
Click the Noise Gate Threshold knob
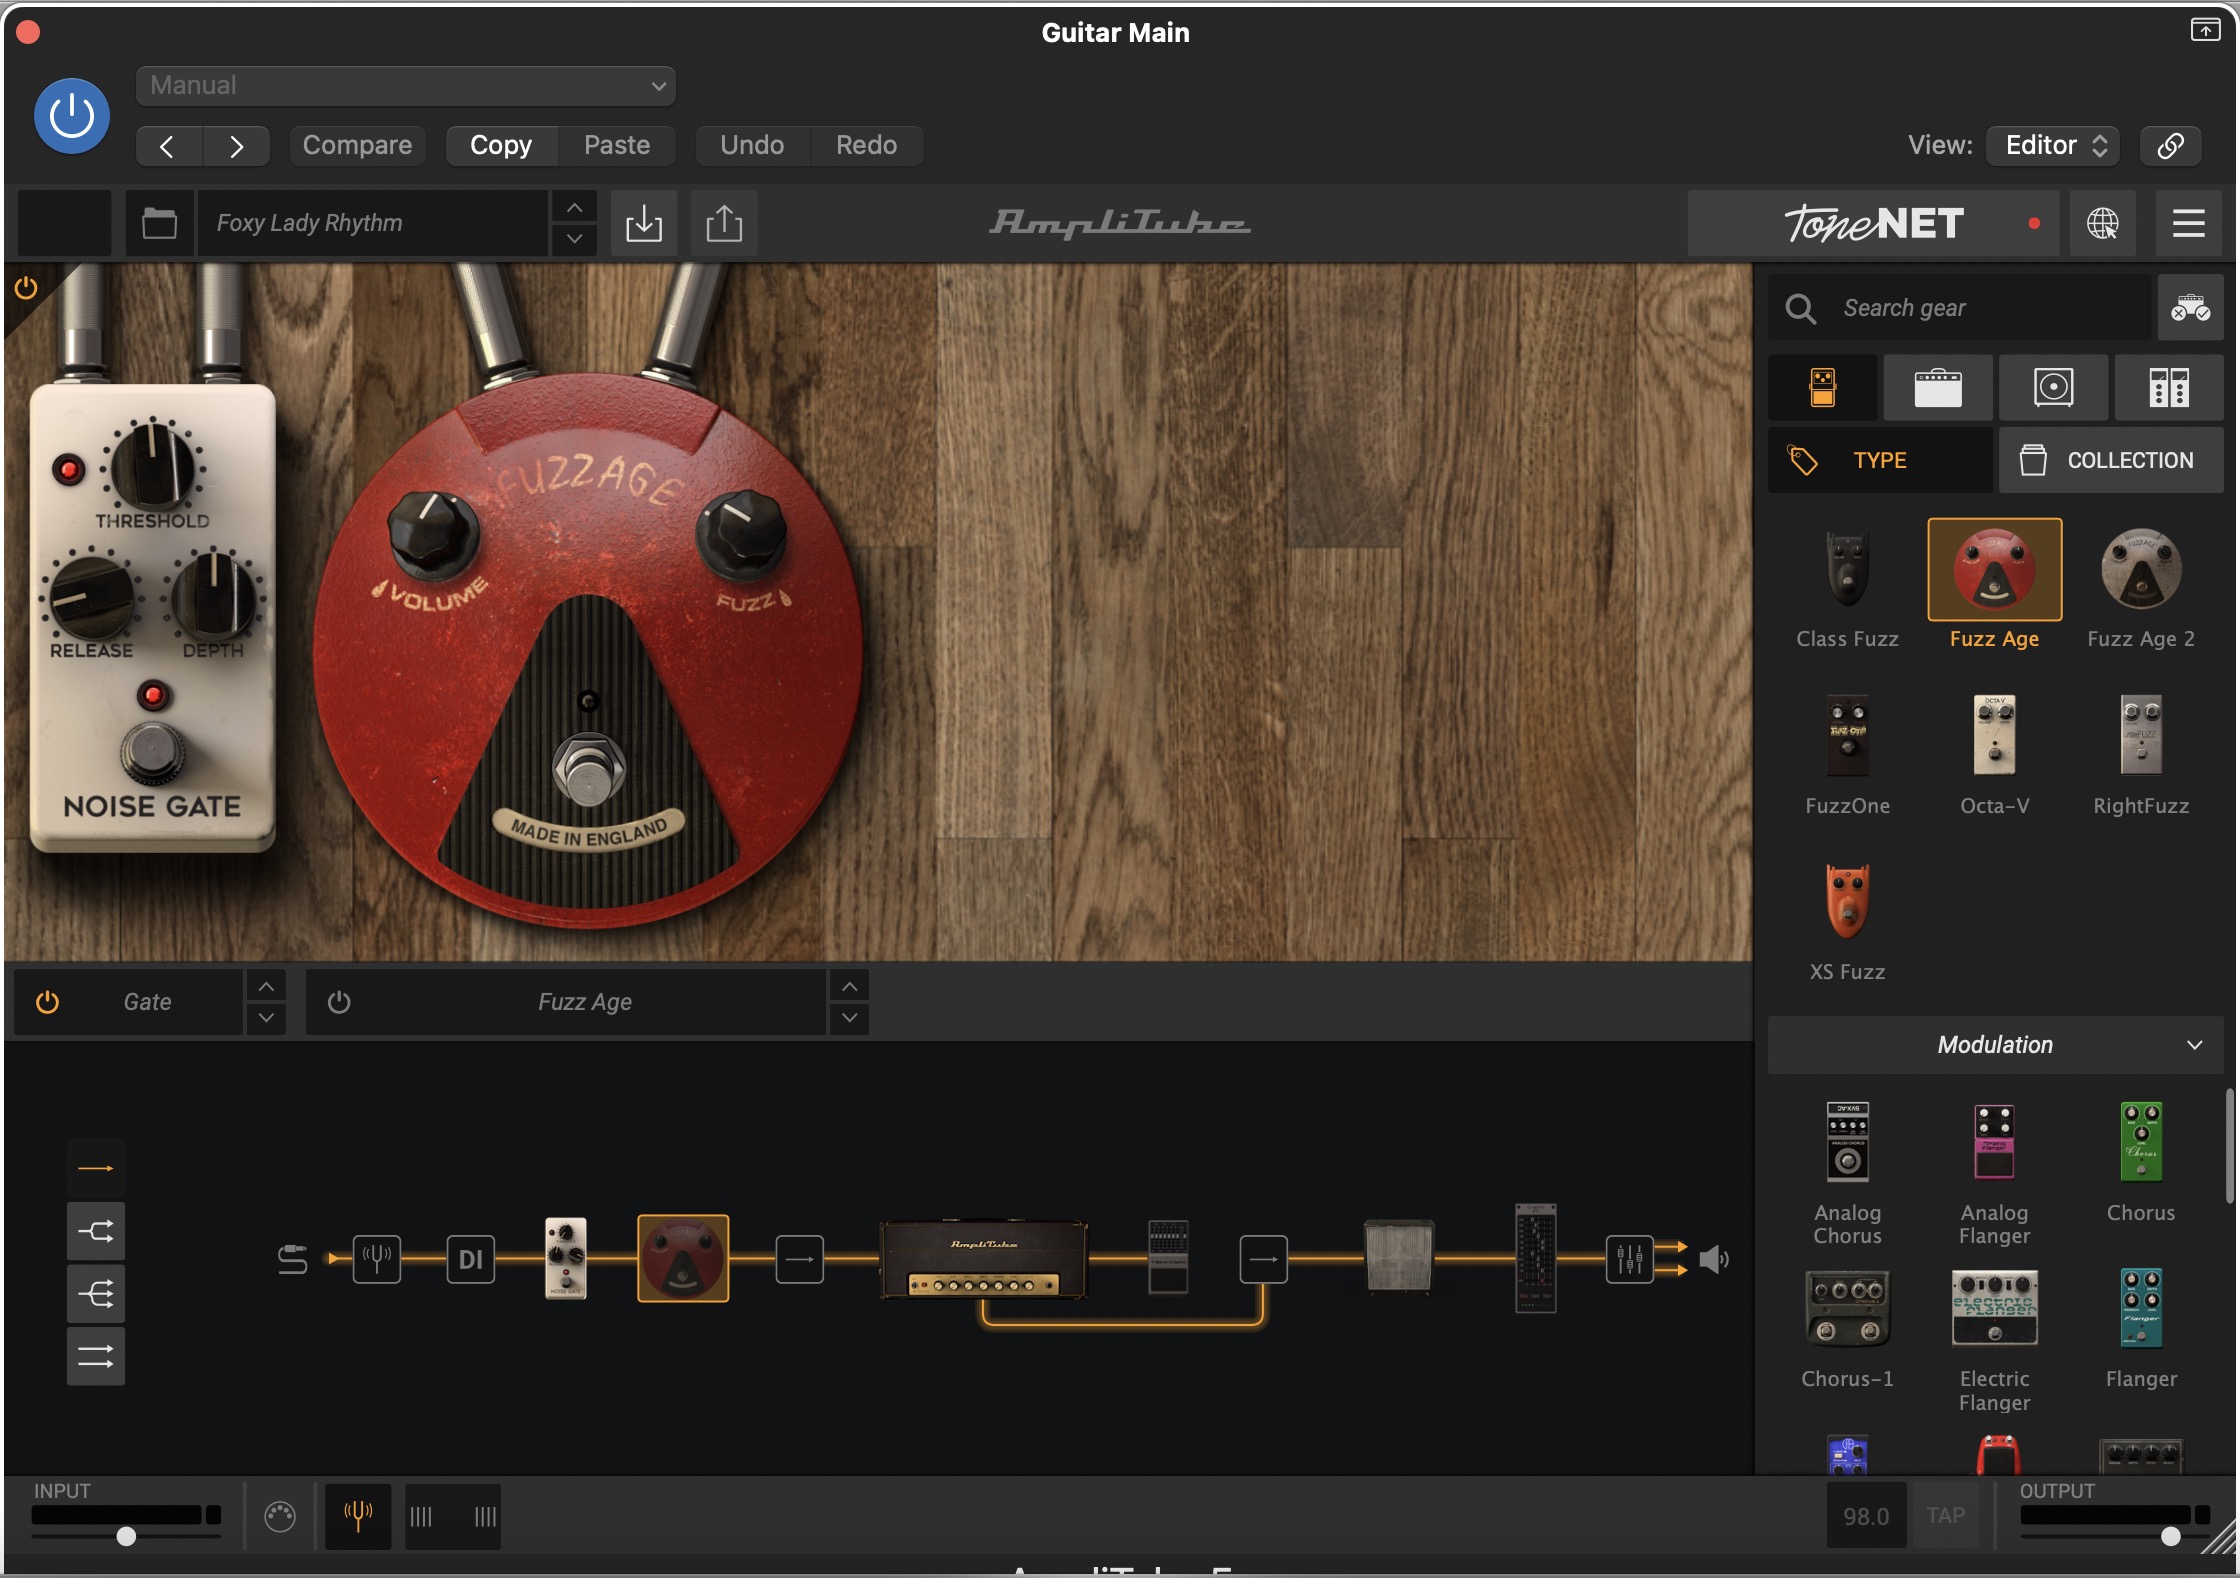pyautogui.click(x=152, y=466)
